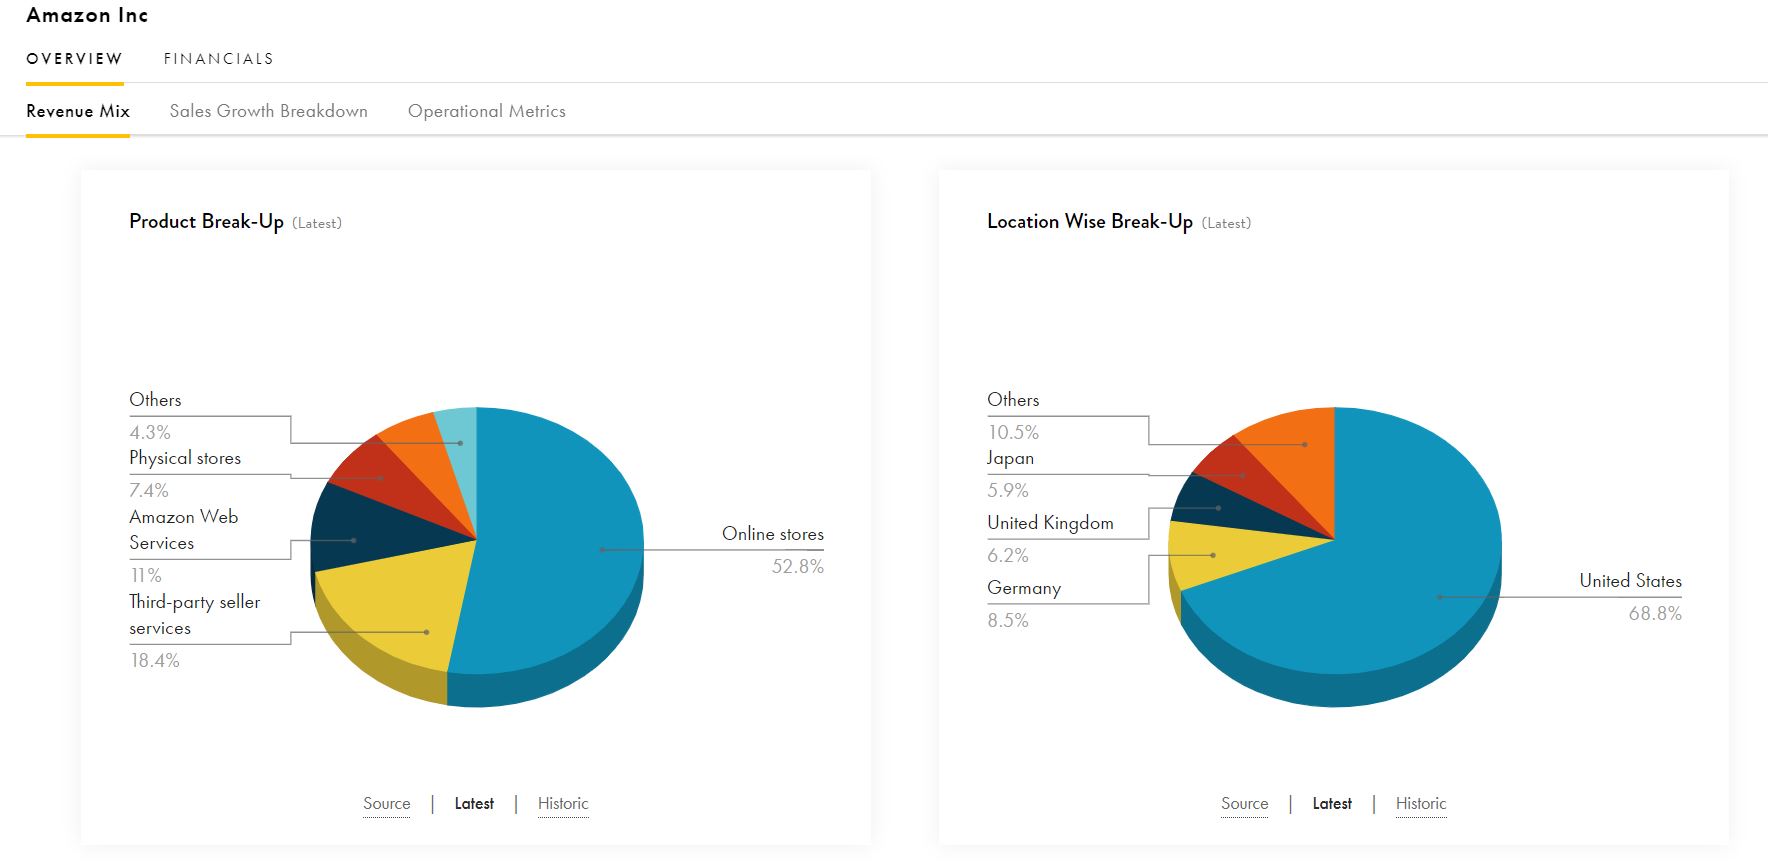The width and height of the screenshot is (1768, 867).
Task: Click the 4.3% value
Action: (x=150, y=433)
